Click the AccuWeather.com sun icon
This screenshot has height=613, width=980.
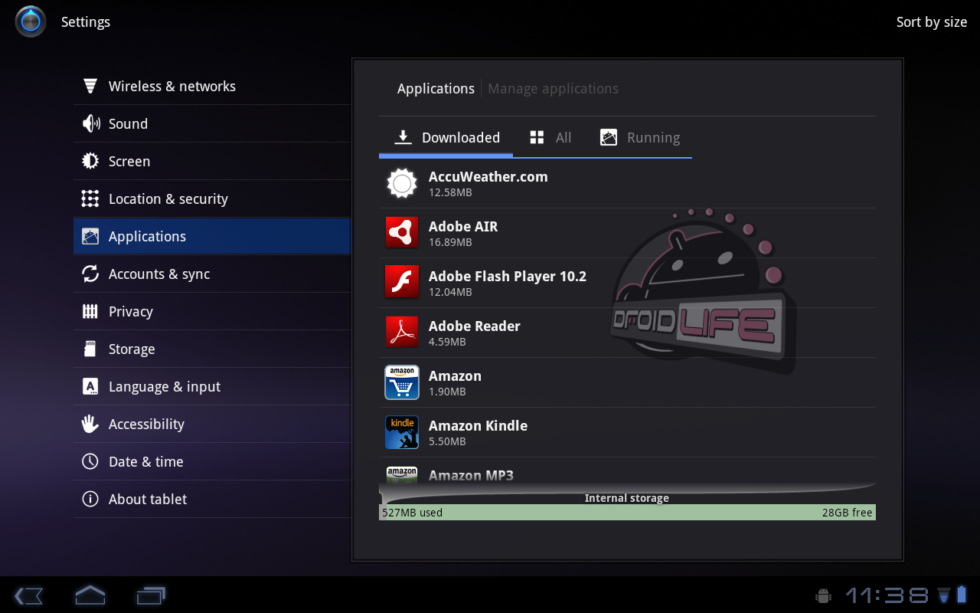(x=402, y=183)
